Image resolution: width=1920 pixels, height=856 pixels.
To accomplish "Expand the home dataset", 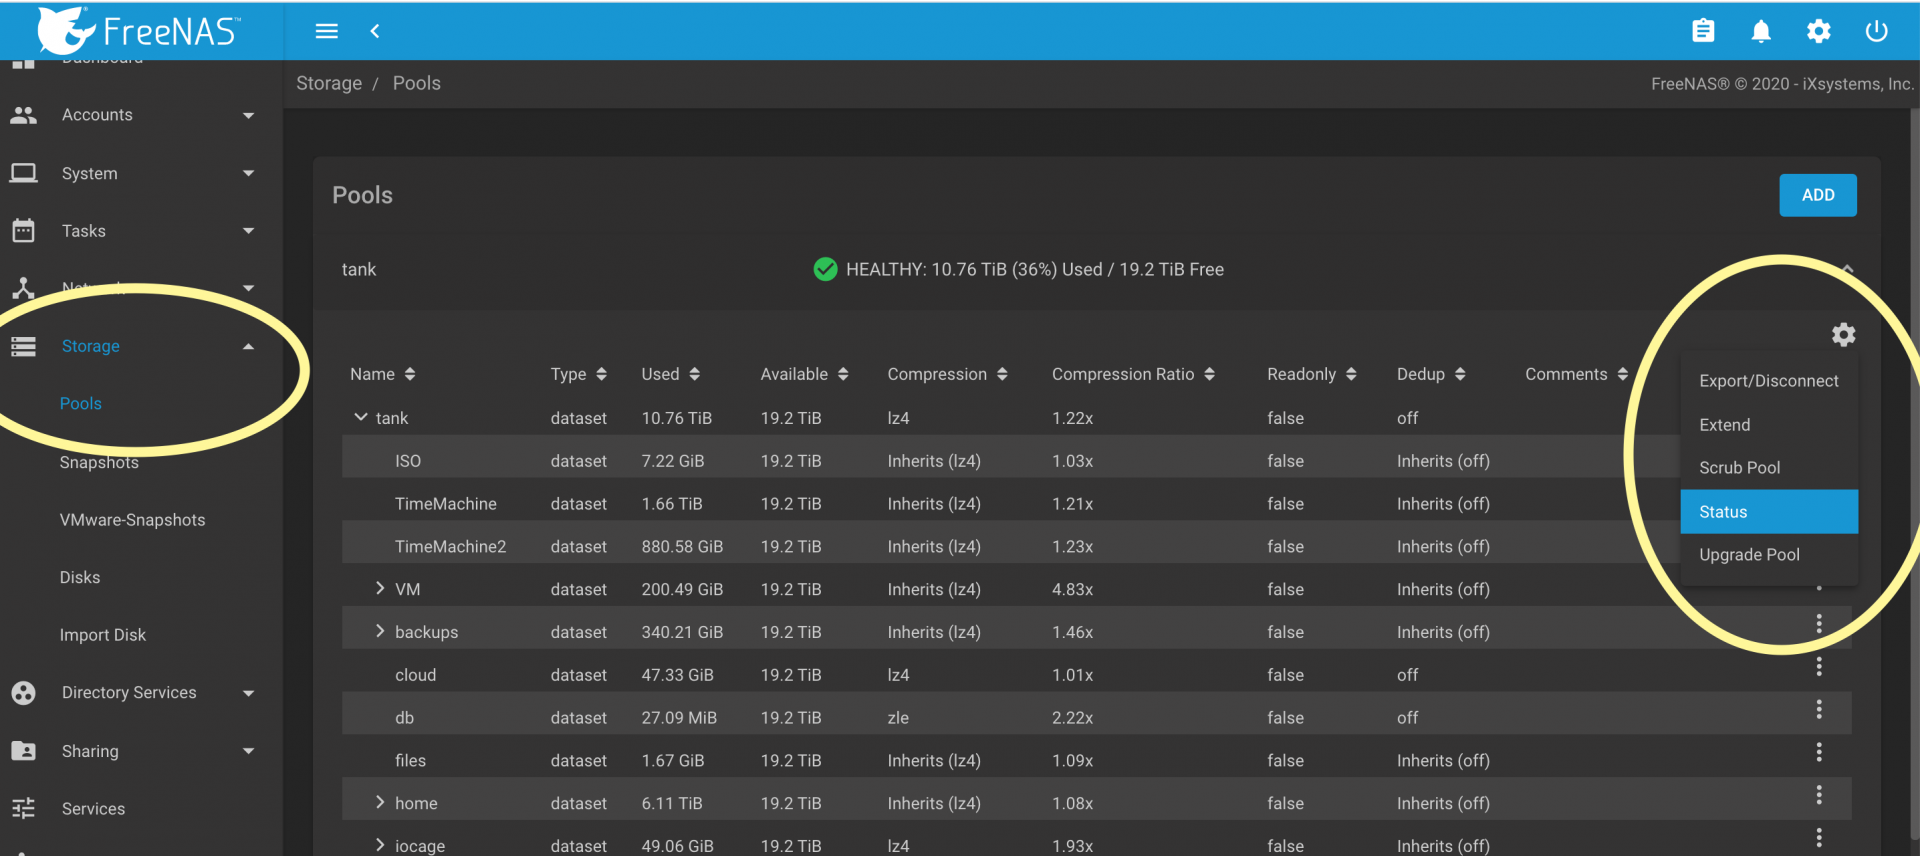I will 380,802.
